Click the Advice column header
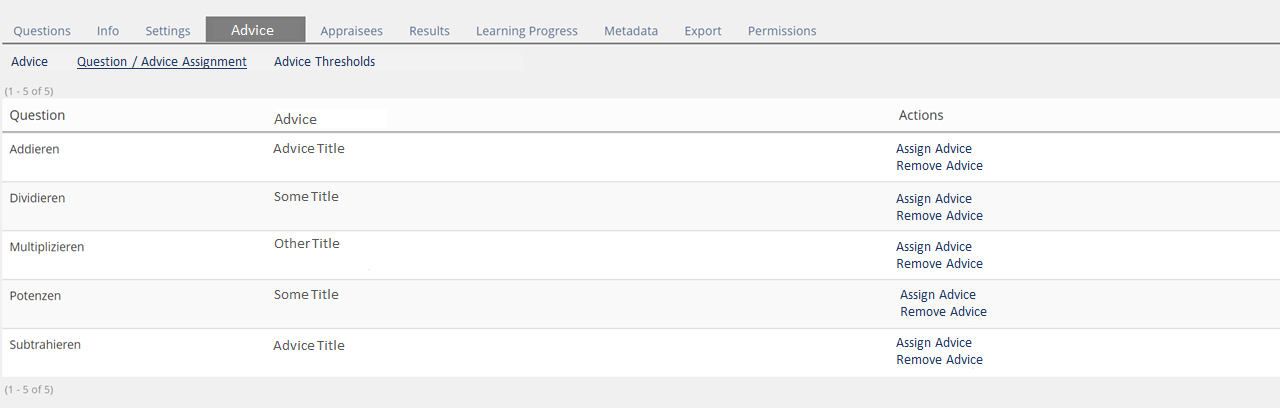The image size is (1280, 408). coord(295,119)
